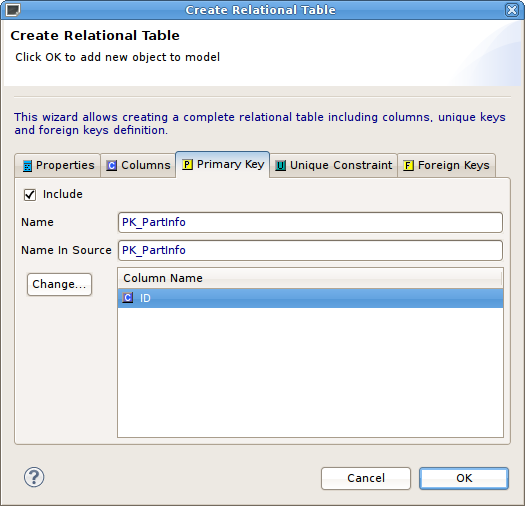Image resolution: width=525 pixels, height=506 pixels.
Task: Edit the Name In Source field
Action: coord(310,250)
